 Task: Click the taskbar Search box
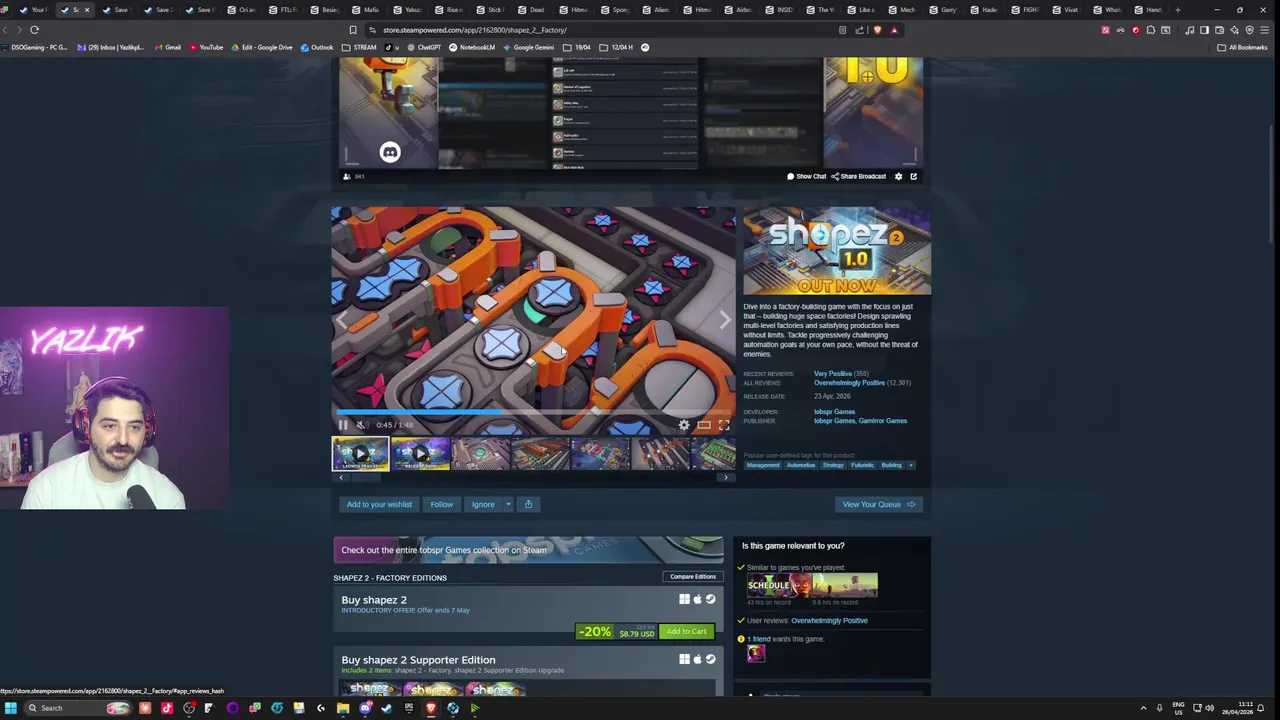click(79, 708)
